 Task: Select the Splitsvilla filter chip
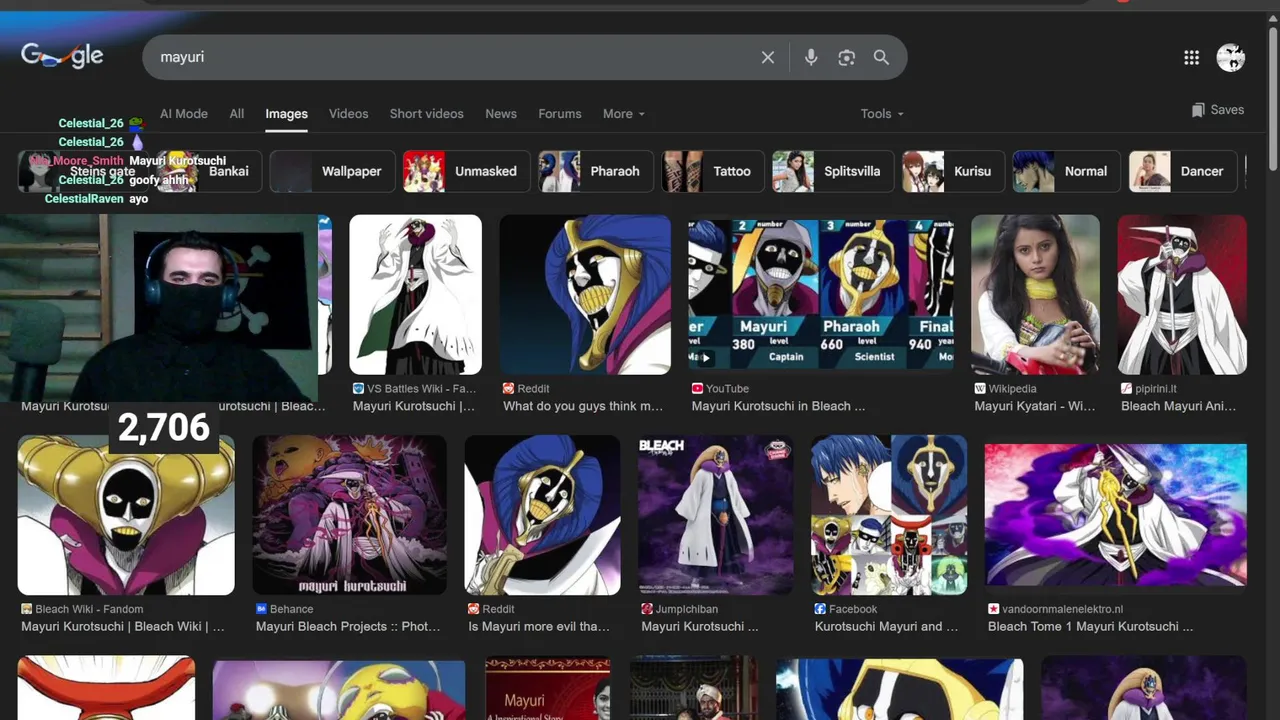[833, 171]
